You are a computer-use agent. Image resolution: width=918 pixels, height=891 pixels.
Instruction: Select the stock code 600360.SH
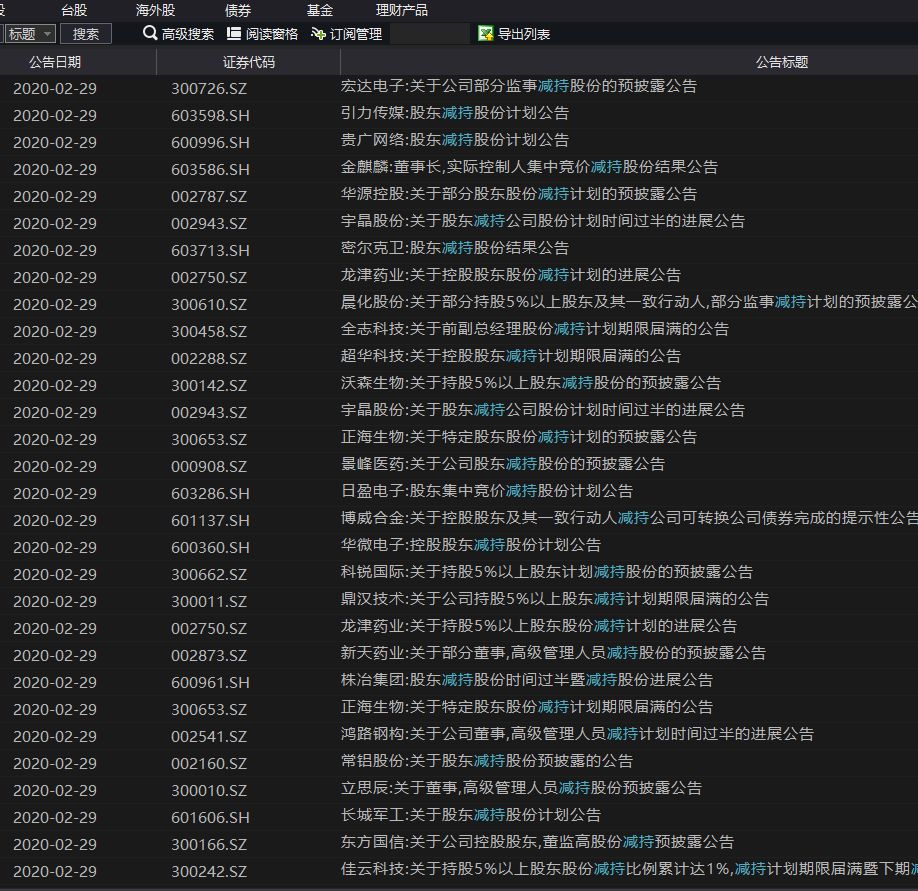pos(210,547)
